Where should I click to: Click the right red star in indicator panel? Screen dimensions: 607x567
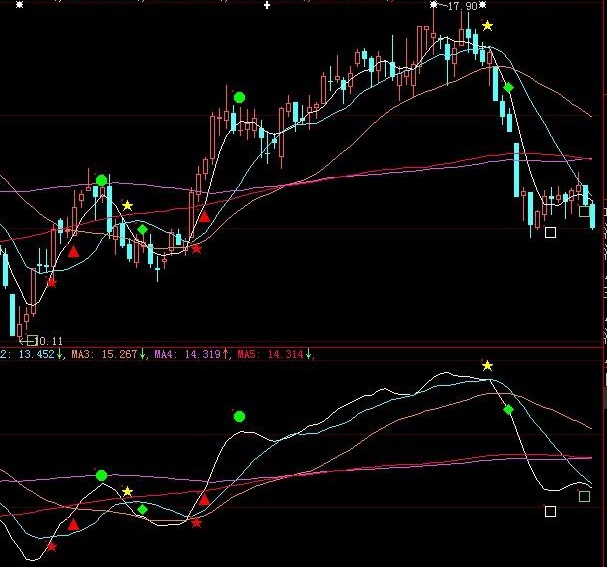click(x=196, y=523)
